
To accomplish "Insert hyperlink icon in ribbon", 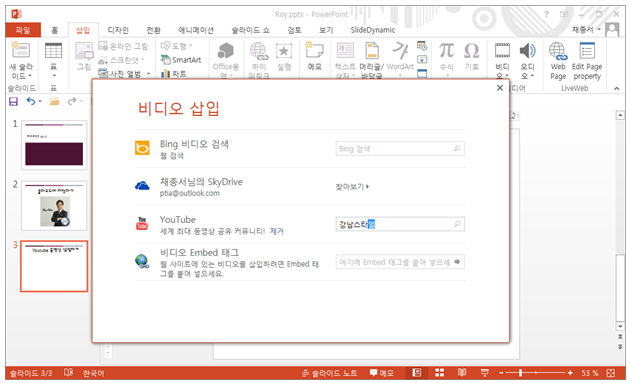I will coord(259,51).
